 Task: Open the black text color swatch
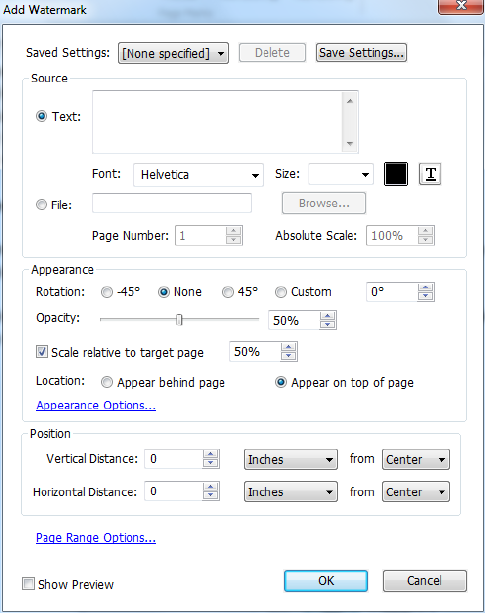click(396, 174)
